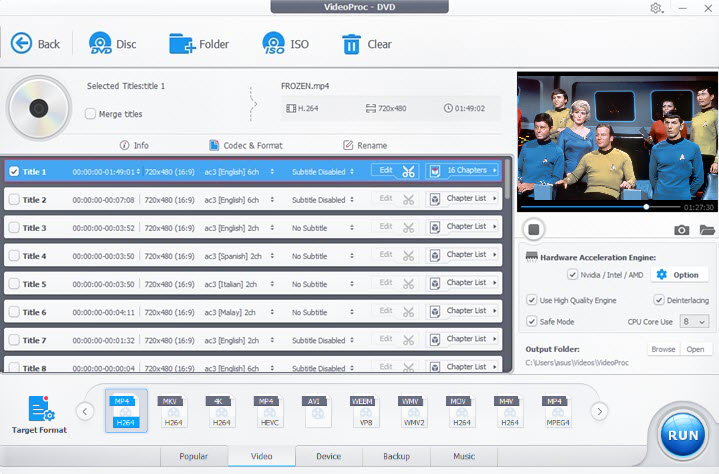Click the Browse output folder button
Viewport: 719px width, 474px height.
pyautogui.click(x=663, y=350)
